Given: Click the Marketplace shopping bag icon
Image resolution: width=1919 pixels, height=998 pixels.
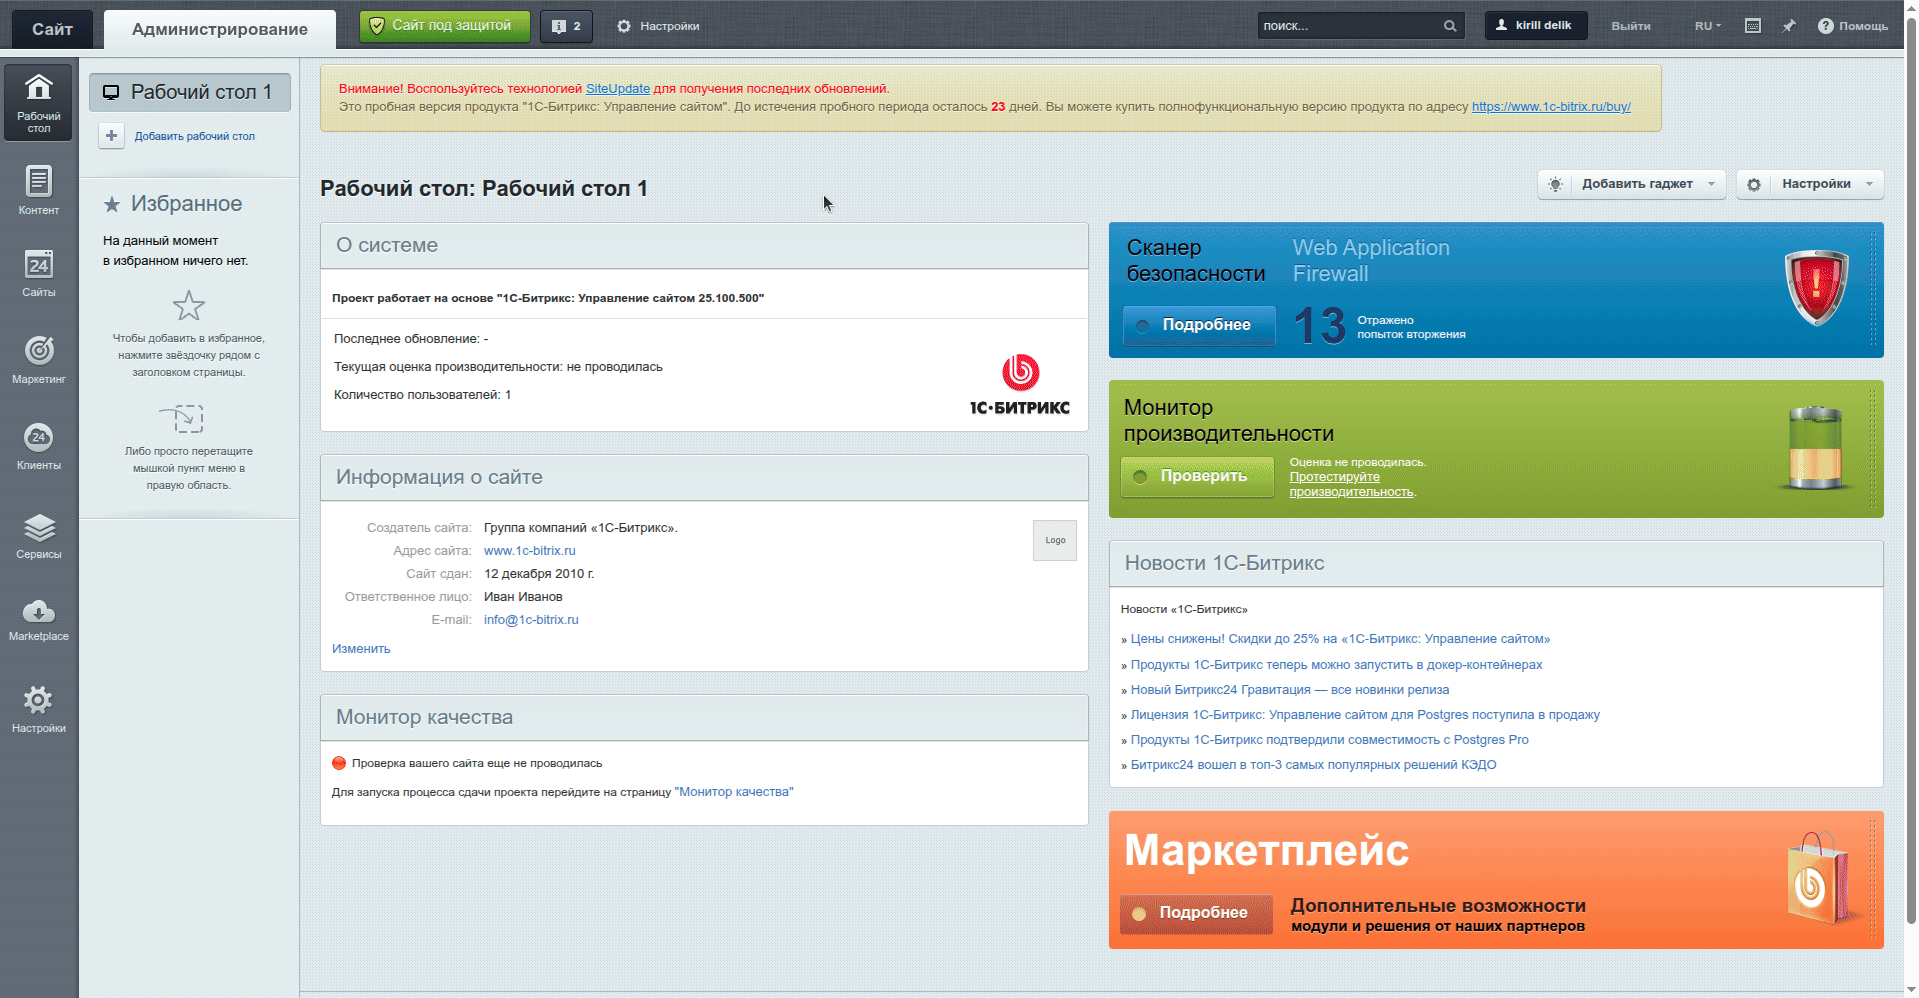Looking at the screenshot, I should point(1818,878).
